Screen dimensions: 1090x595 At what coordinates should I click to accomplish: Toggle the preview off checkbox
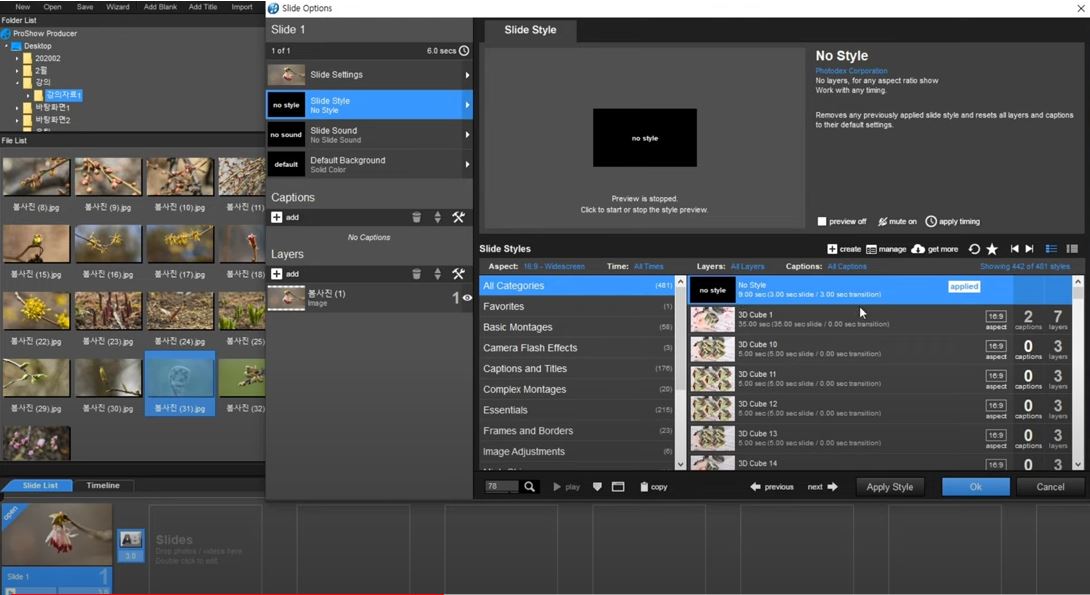coord(822,221)
